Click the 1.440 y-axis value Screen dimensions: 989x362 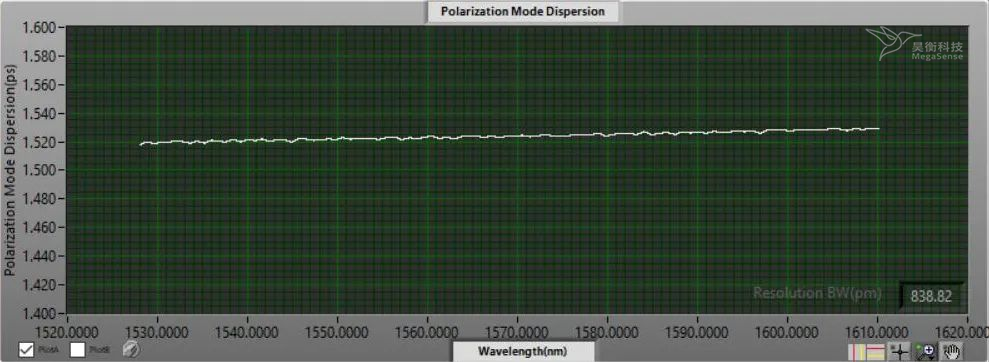[x=39, y=256]
